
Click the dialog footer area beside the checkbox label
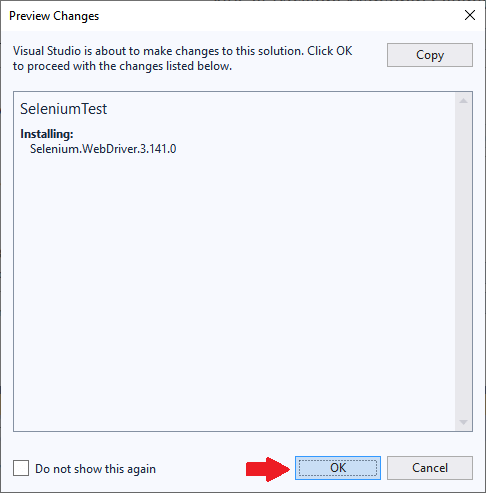[x=200, y=469]
